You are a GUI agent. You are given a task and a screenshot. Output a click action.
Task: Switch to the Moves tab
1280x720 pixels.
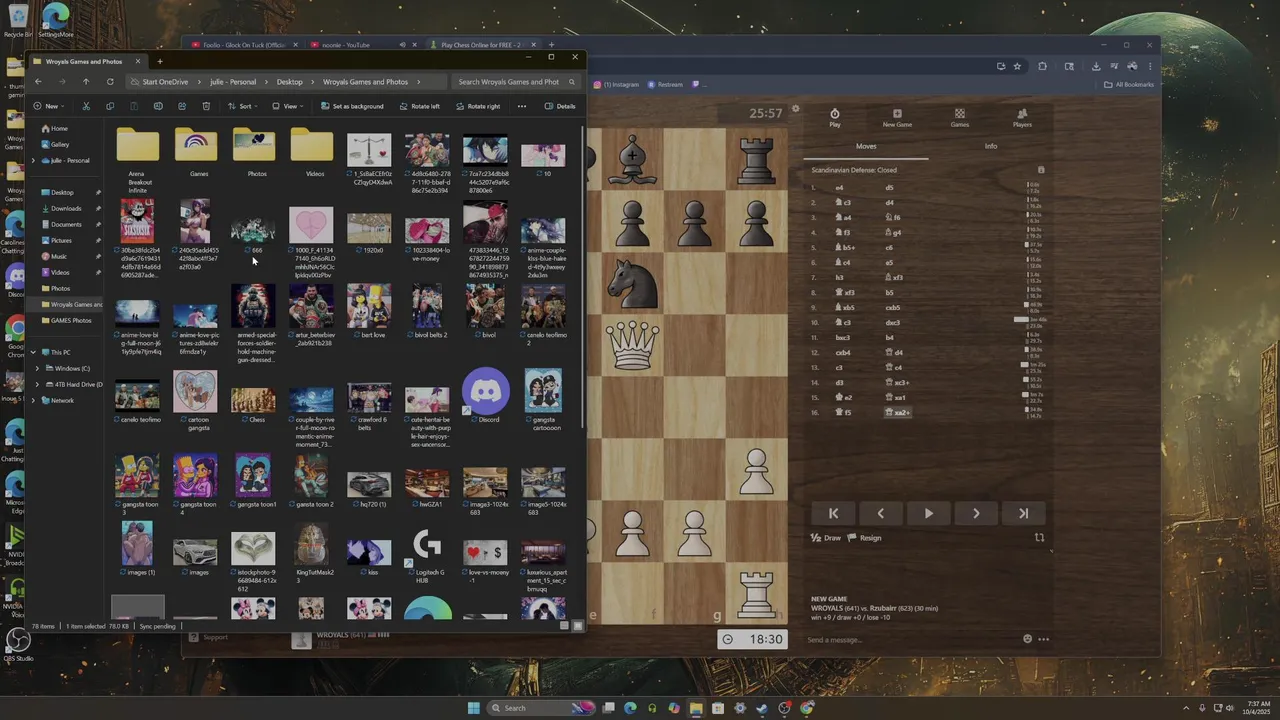click(866, 146)
